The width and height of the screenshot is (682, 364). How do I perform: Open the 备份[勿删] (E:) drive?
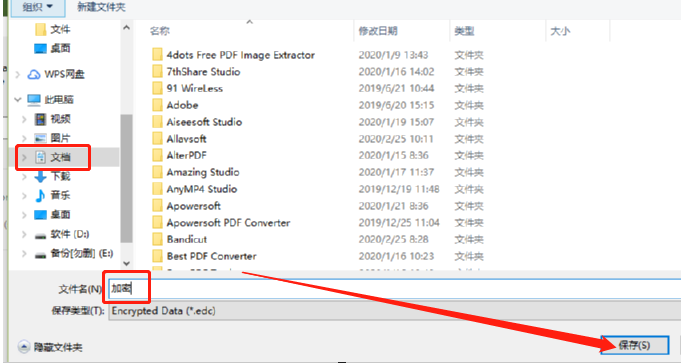click(x=74, y=254)
